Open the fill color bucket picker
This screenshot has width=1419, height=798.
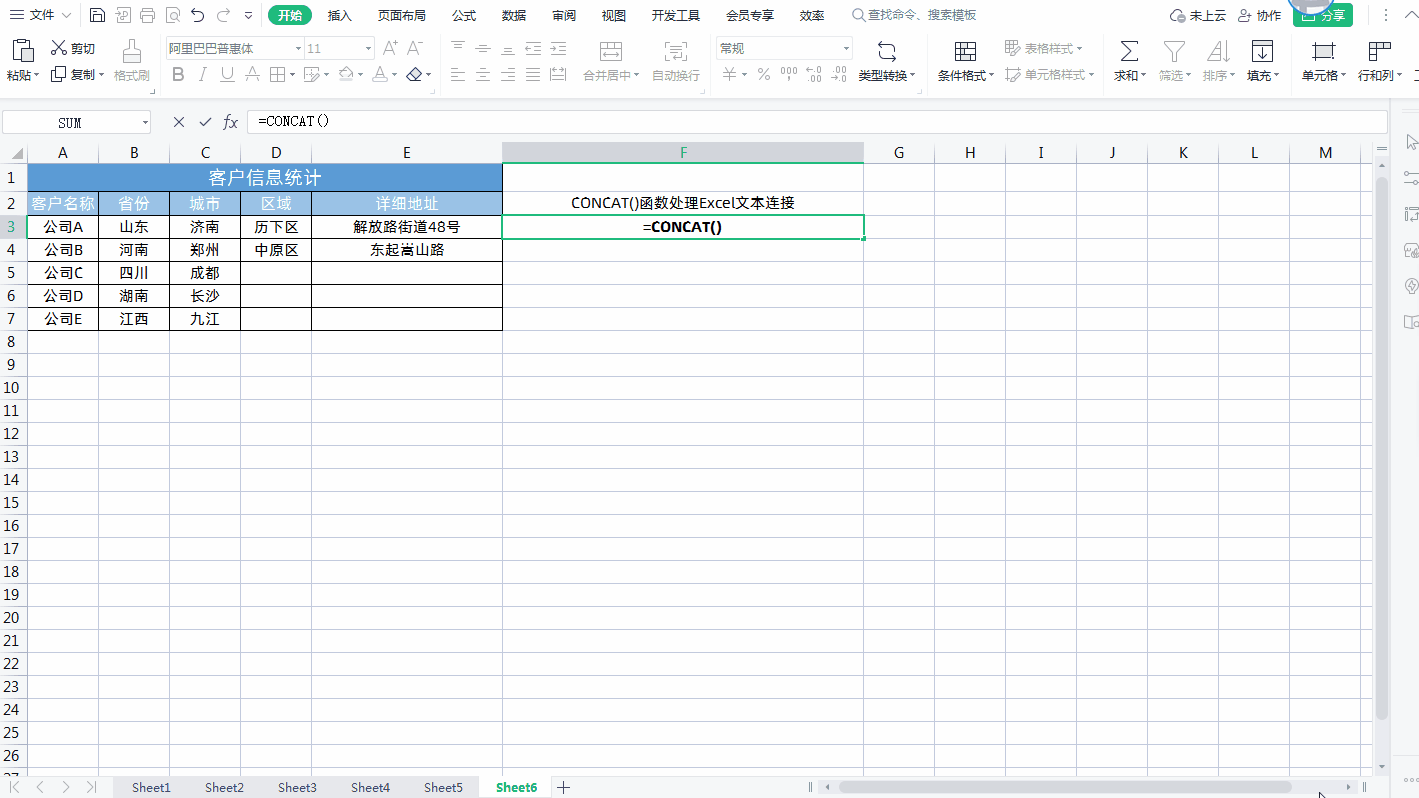click(345, 74)
